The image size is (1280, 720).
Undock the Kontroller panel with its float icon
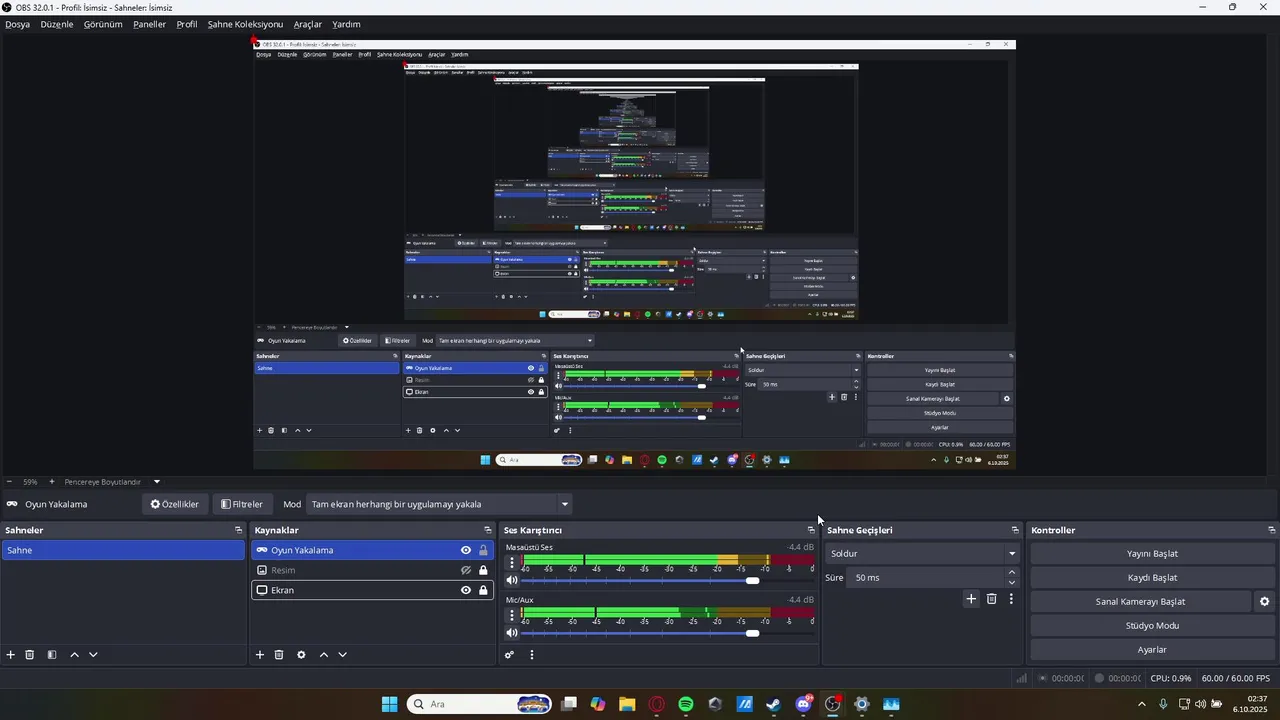click(1272, 530)
